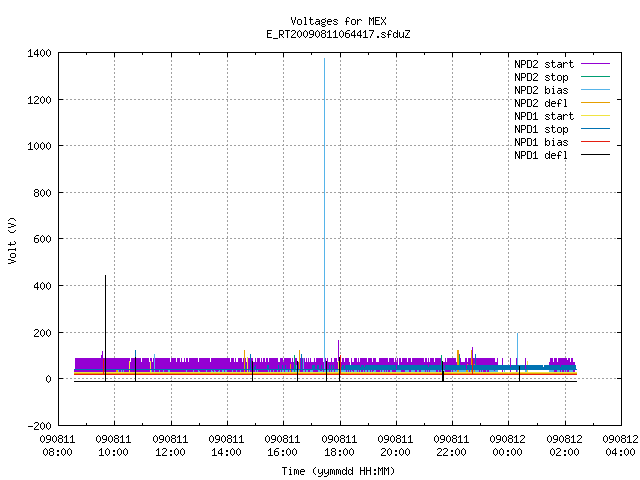Click the yellow NPD1 start legend line
The width and height of the screenshot is (640, 480).
coord(595,116)
